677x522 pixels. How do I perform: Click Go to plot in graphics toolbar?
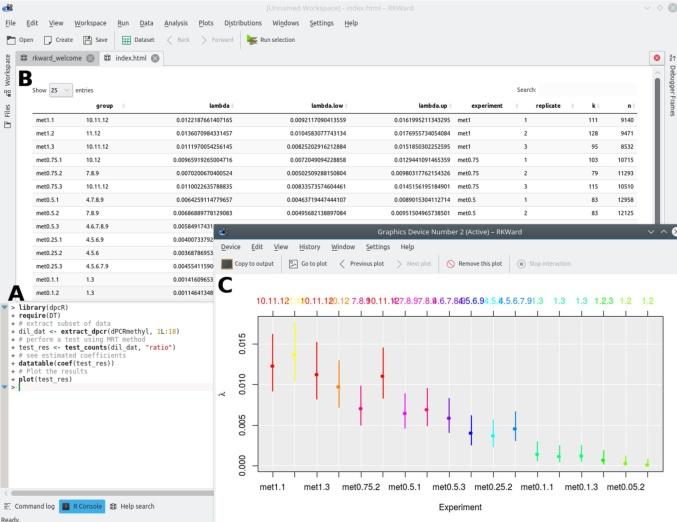[308, 264]
